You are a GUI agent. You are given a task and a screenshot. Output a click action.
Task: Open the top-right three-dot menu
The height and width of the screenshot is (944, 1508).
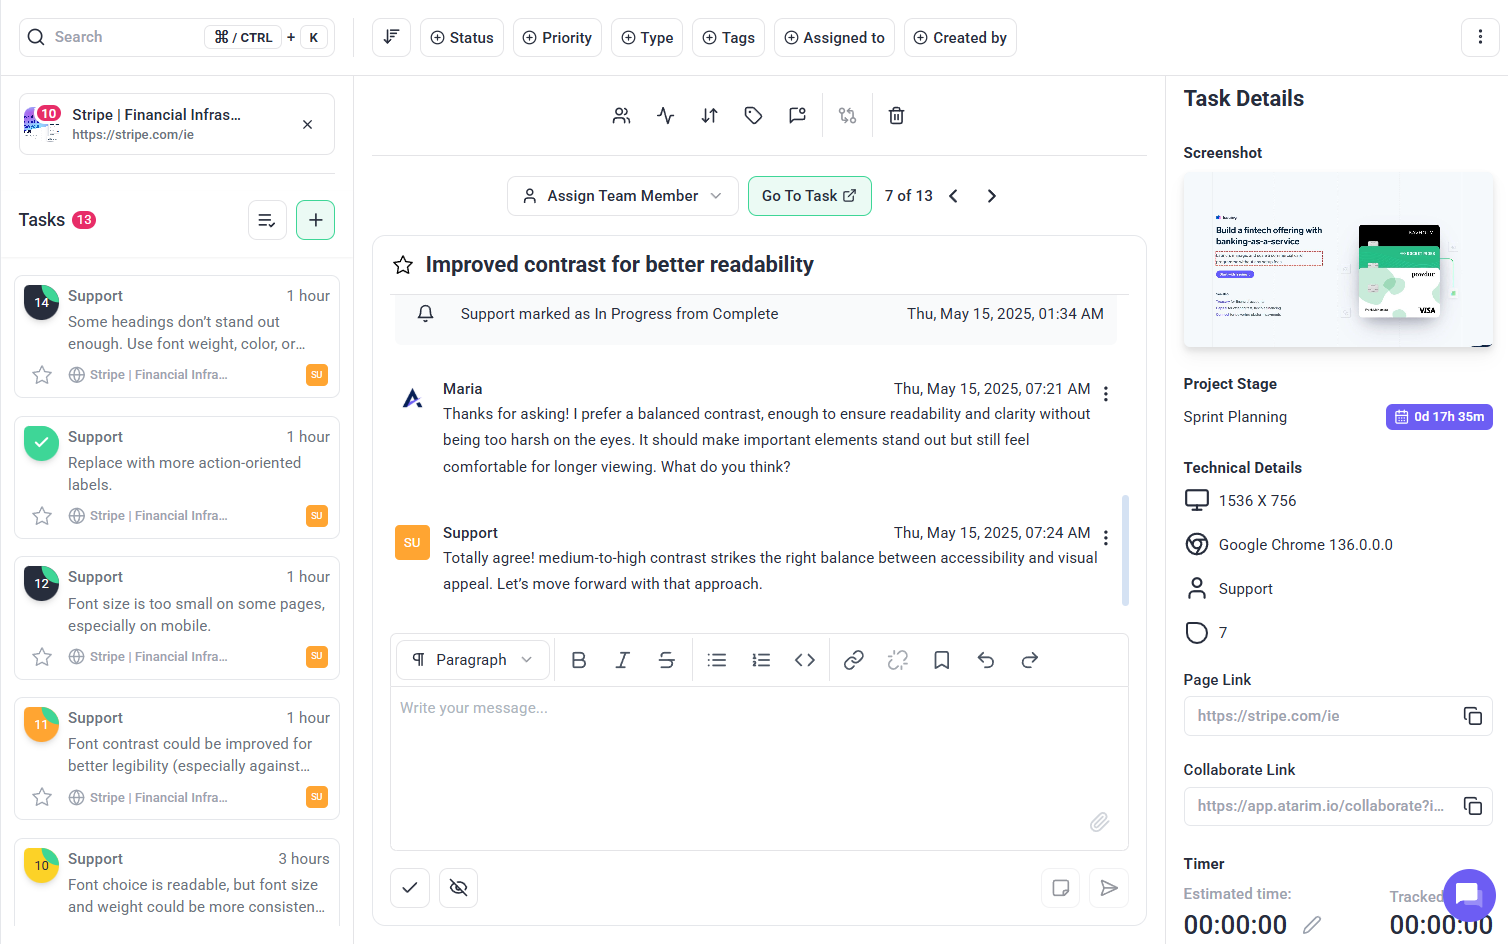[x=1480, y=38]
